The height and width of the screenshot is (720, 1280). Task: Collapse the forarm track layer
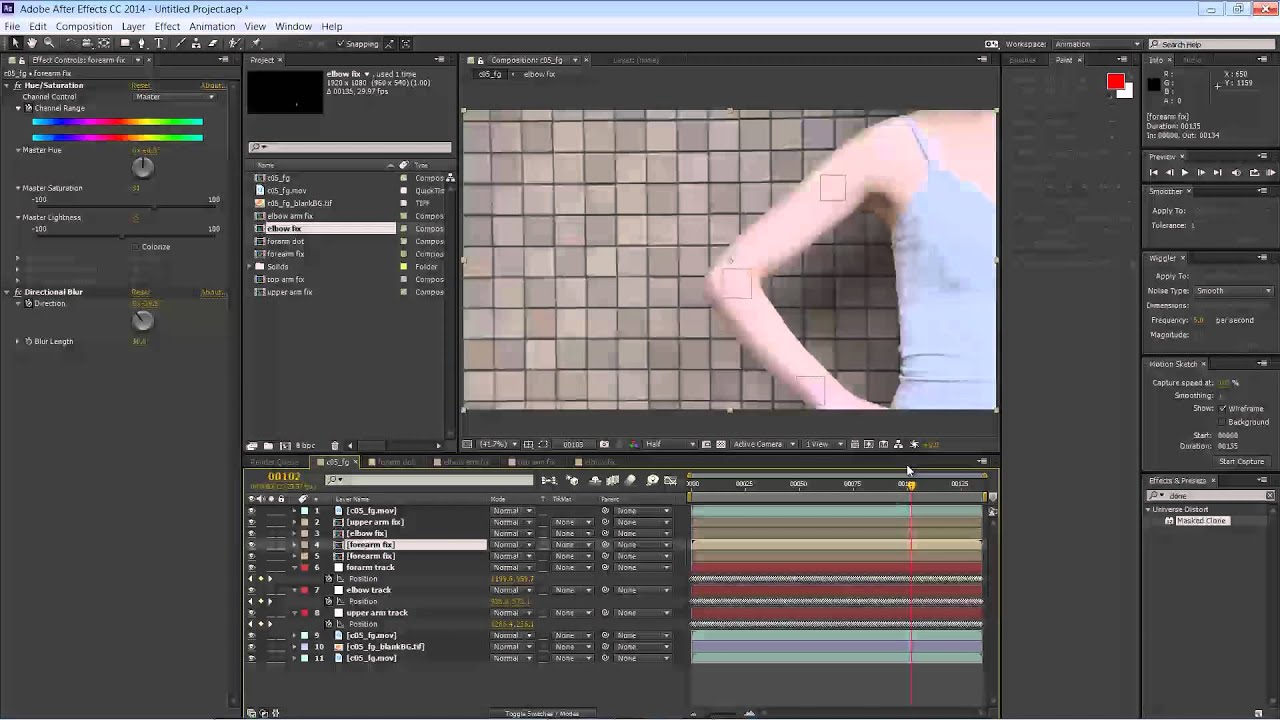(x=294, y=567)
